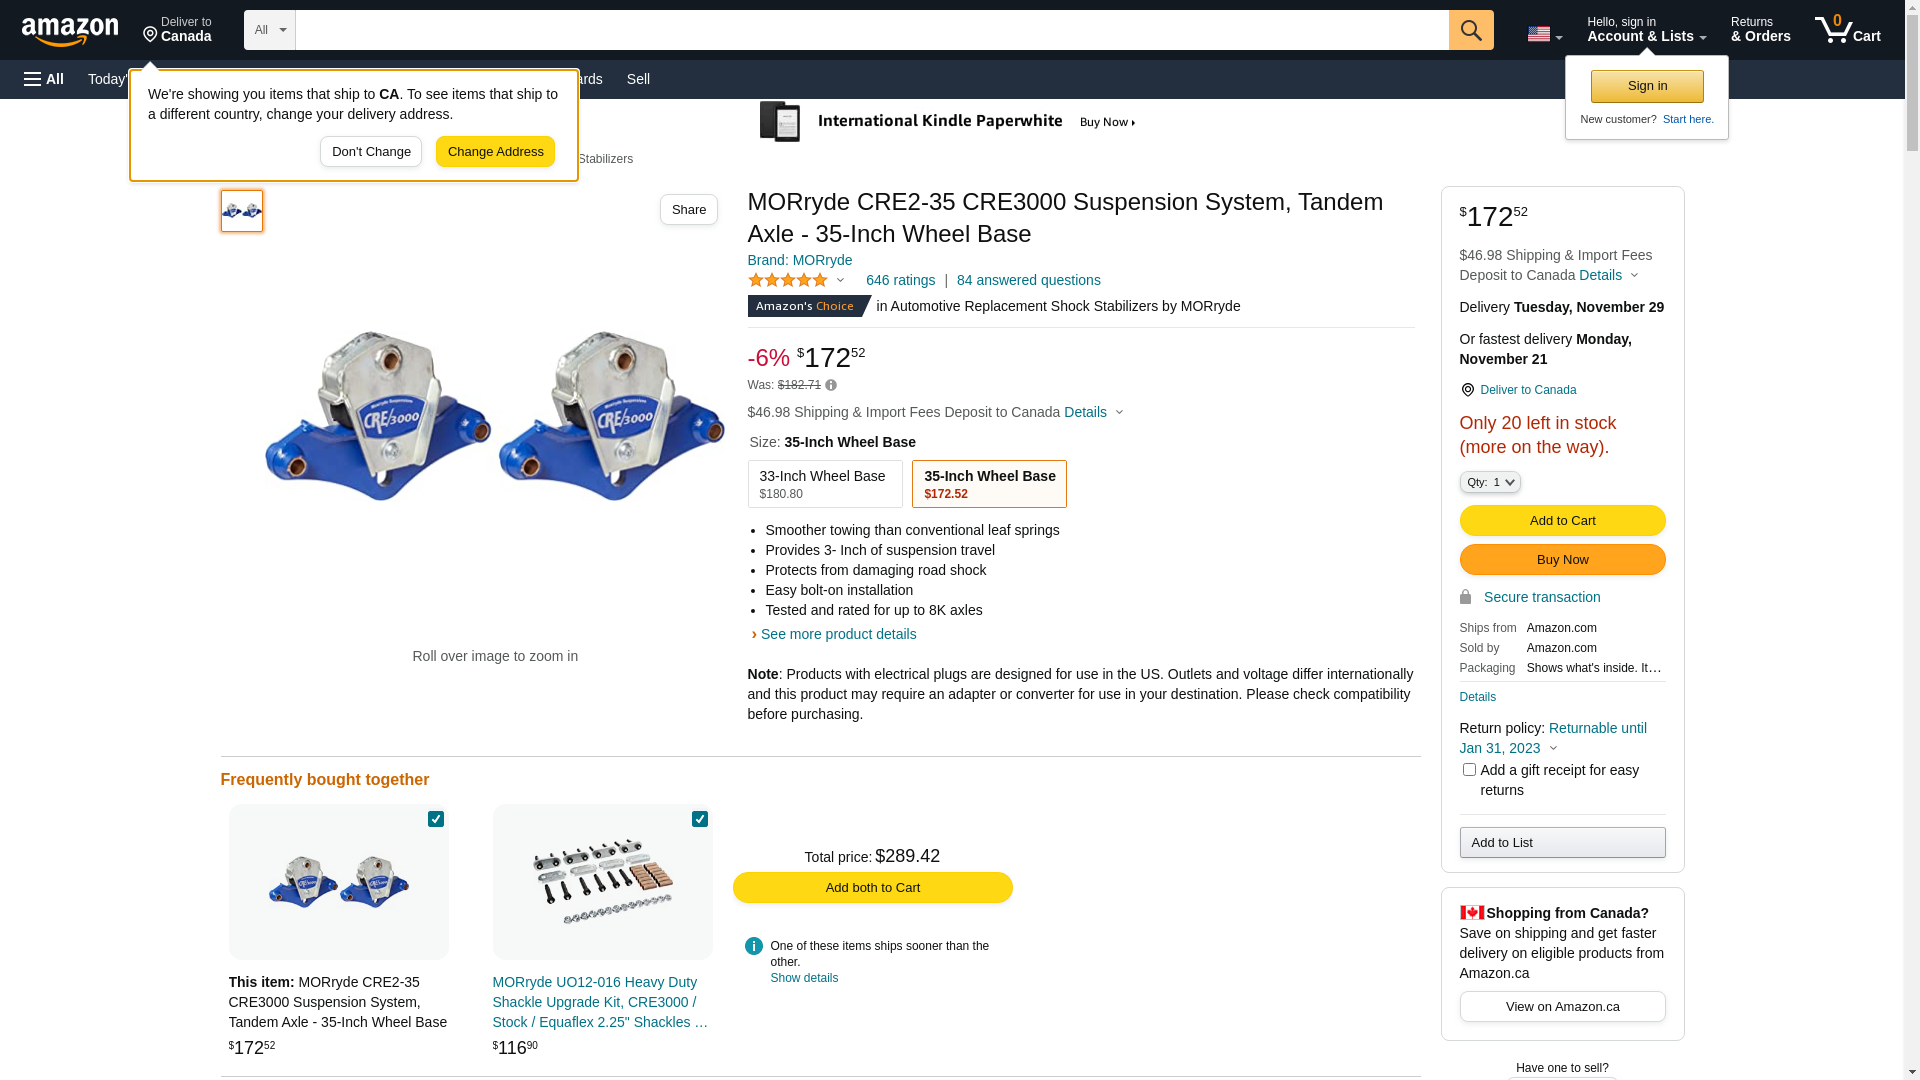Toggle the gift receipt checkbox
This screenshot has height=1080, width=1920.
click(x=1469, y=770)
